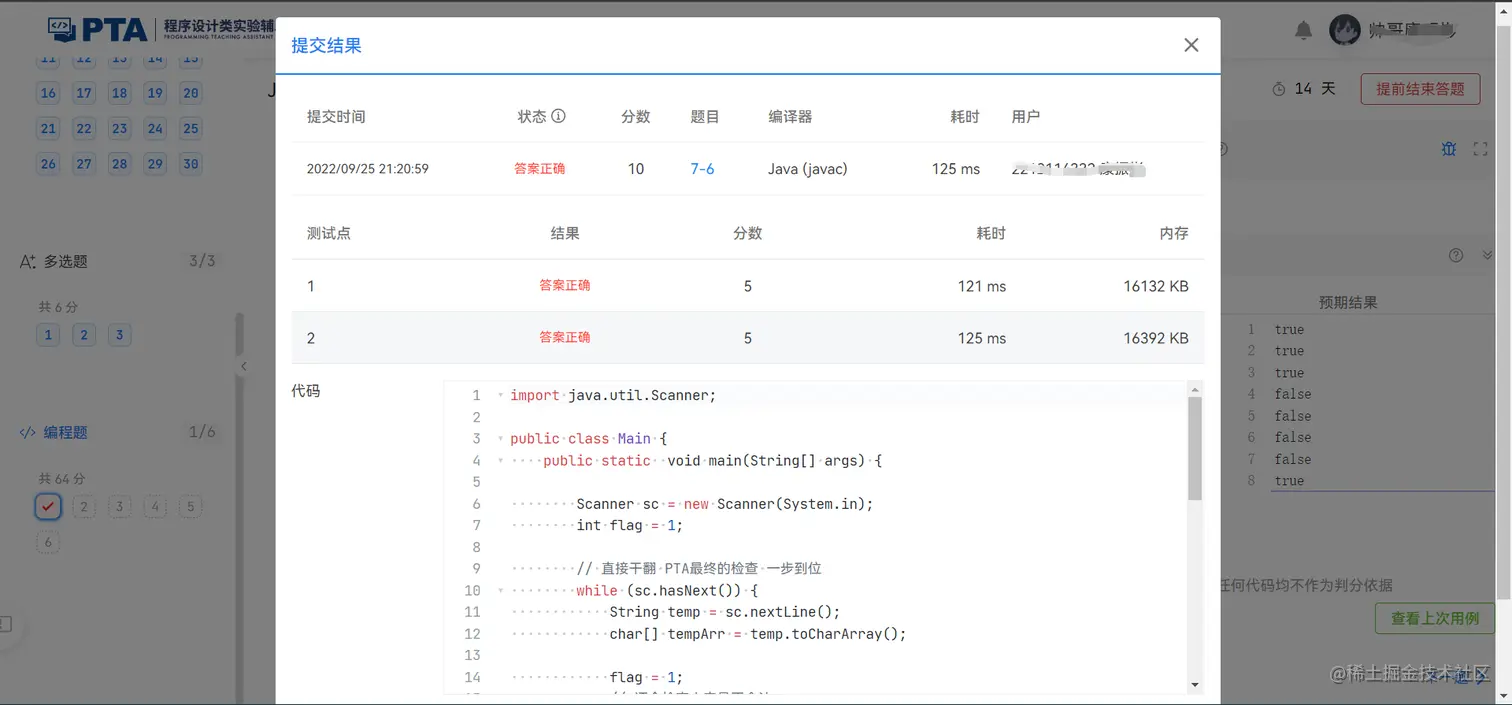1512x705 pixels.
Task: Fold code line 1 import
Action: (x=500, y=395)
